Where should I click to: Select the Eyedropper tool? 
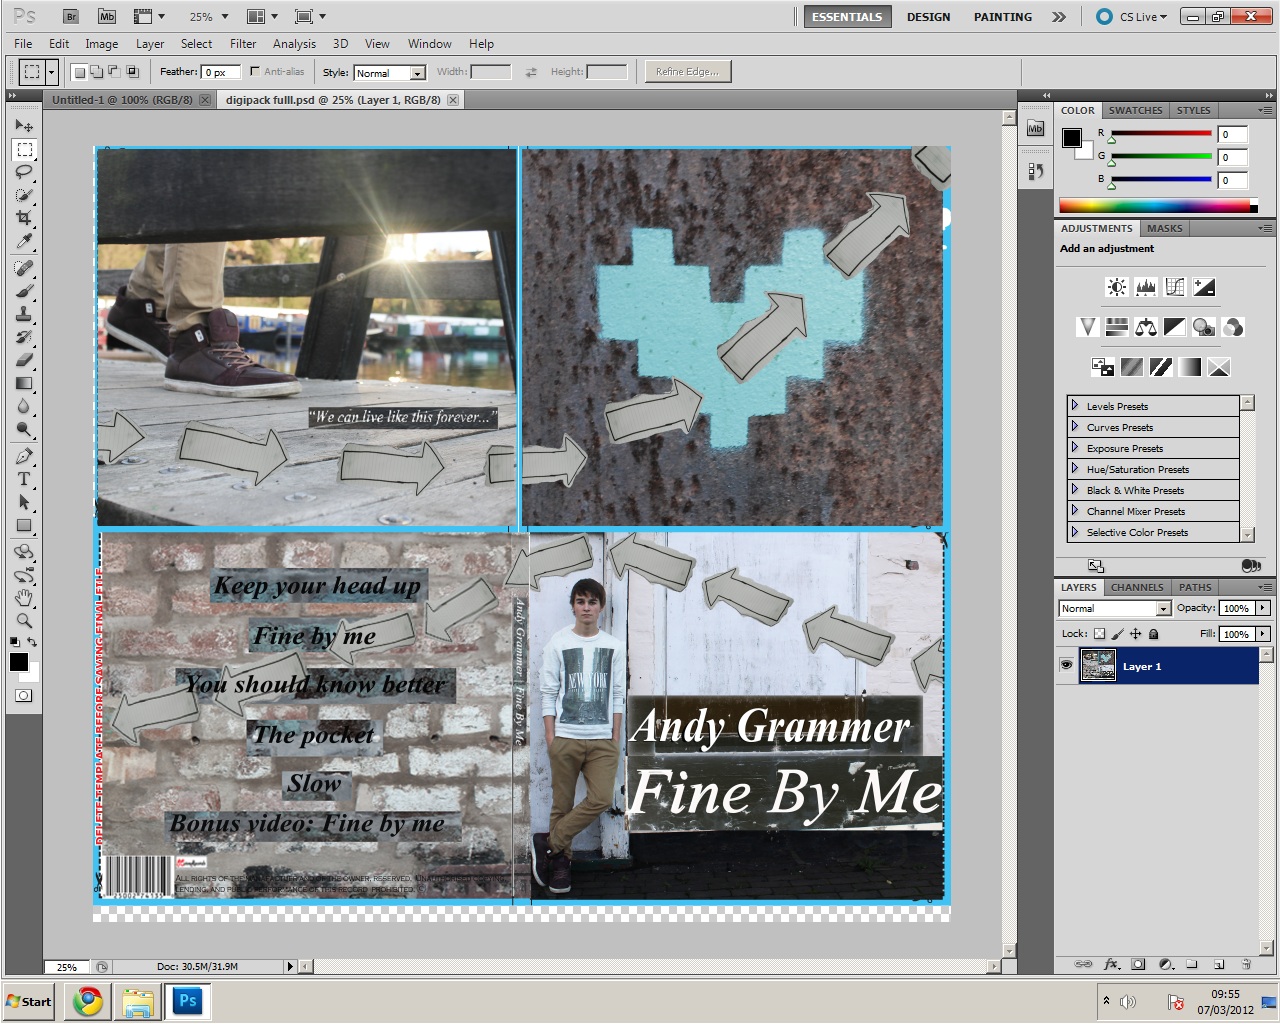tap(24, 241)
